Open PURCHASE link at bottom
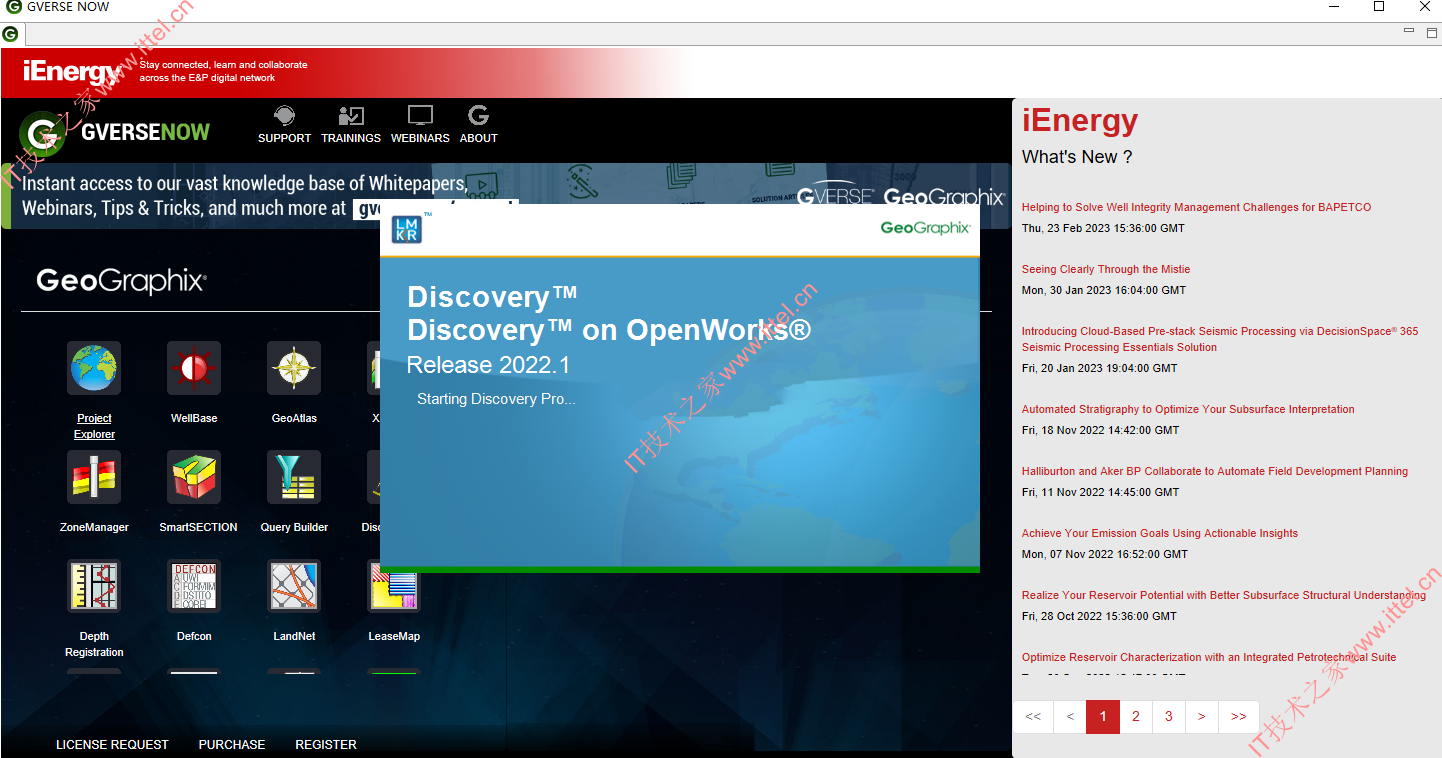The height and width of the screenshot is (758, 1442). point(232,744)
